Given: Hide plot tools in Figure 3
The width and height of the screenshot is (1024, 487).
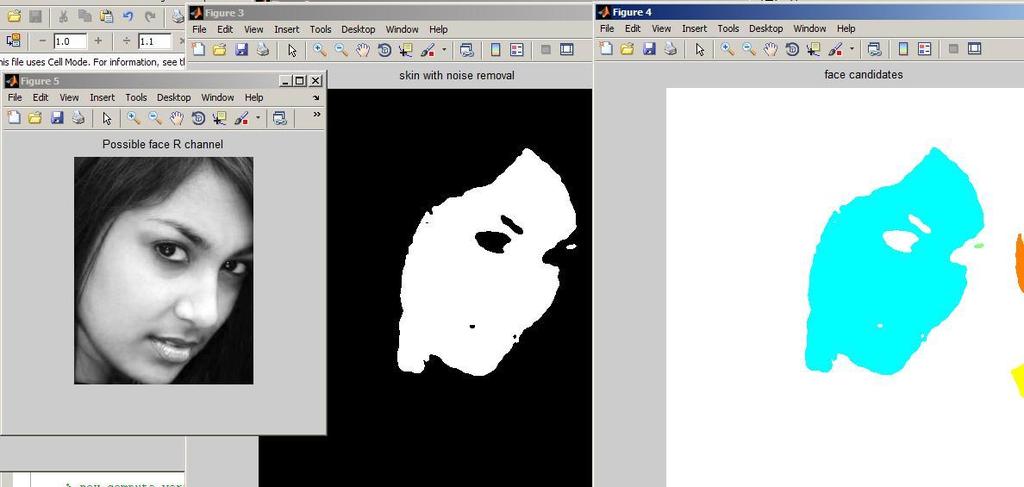Looking at the screenshot, I should click(546, 50).
